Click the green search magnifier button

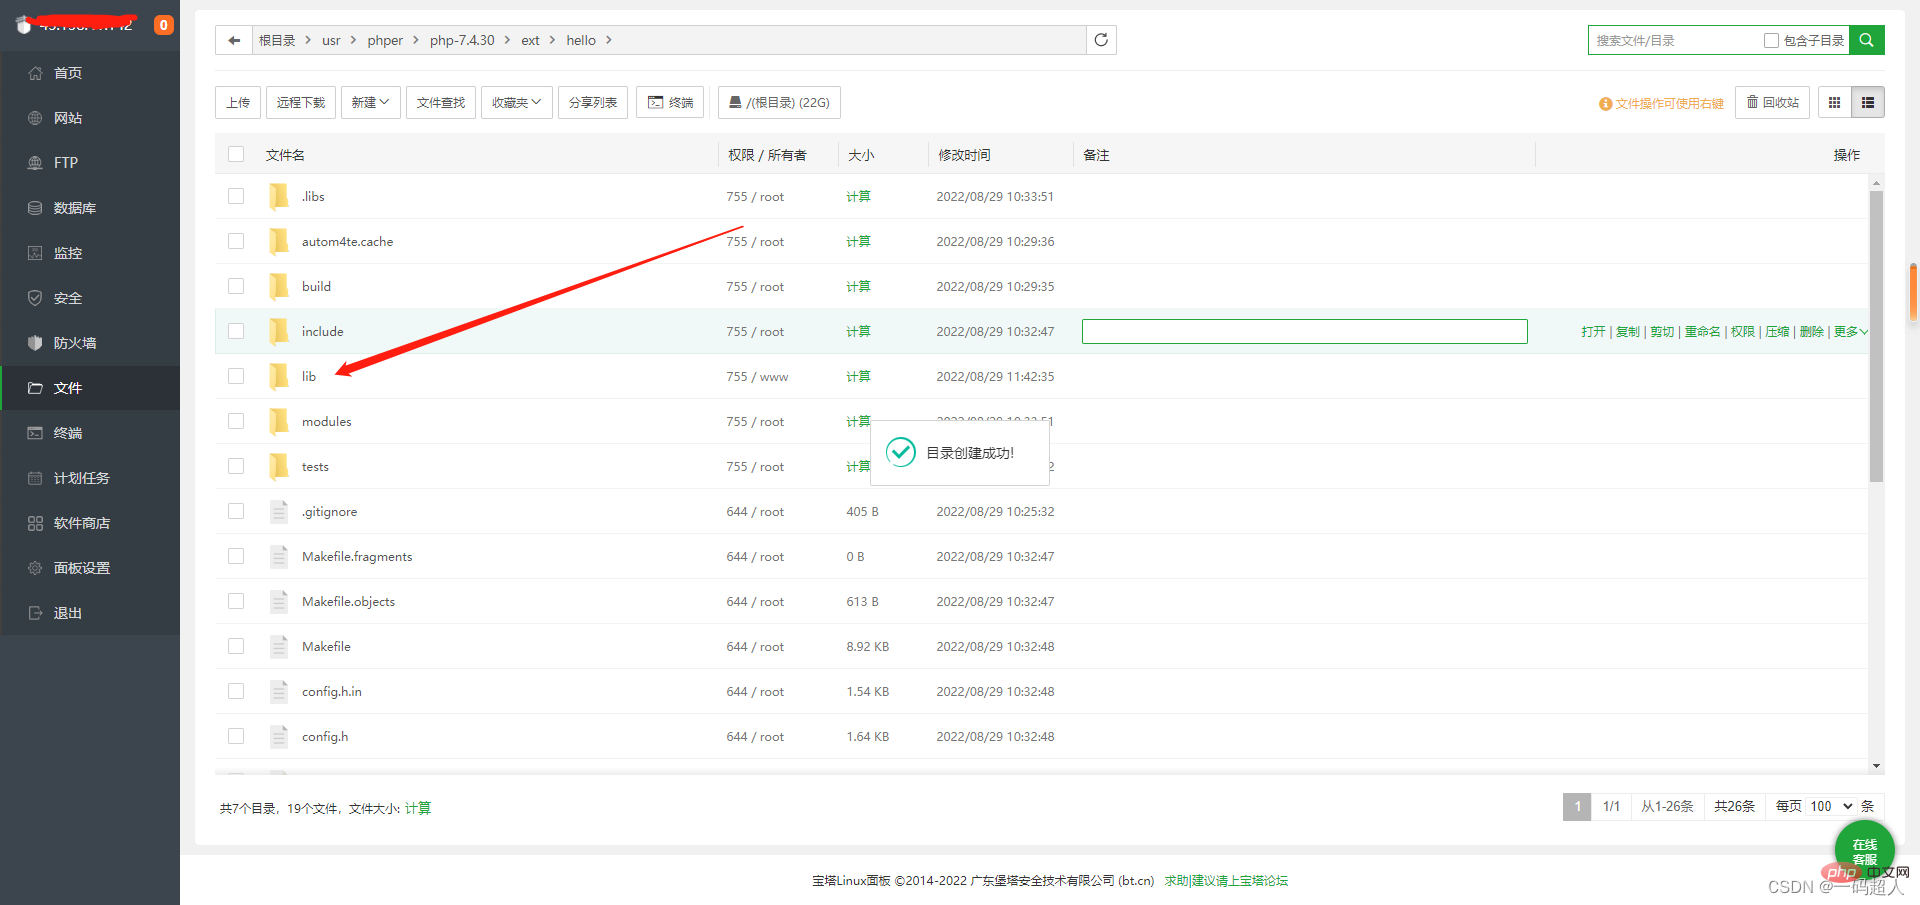(x=1867, y=40)
